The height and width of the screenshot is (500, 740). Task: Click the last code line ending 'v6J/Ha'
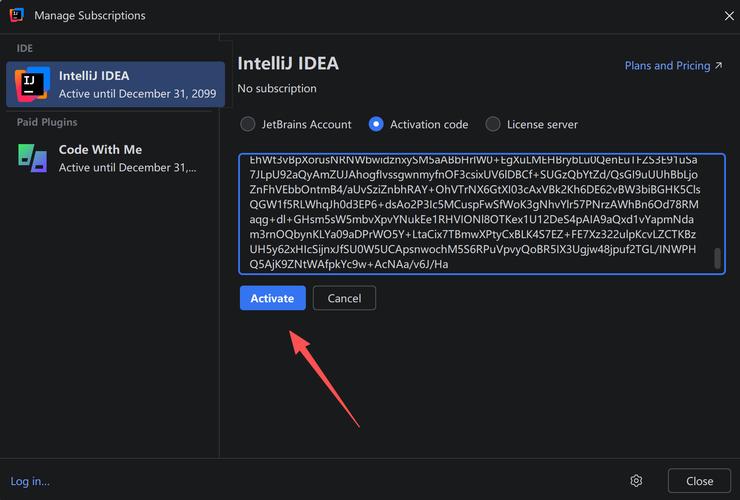(x=349, y=264)
